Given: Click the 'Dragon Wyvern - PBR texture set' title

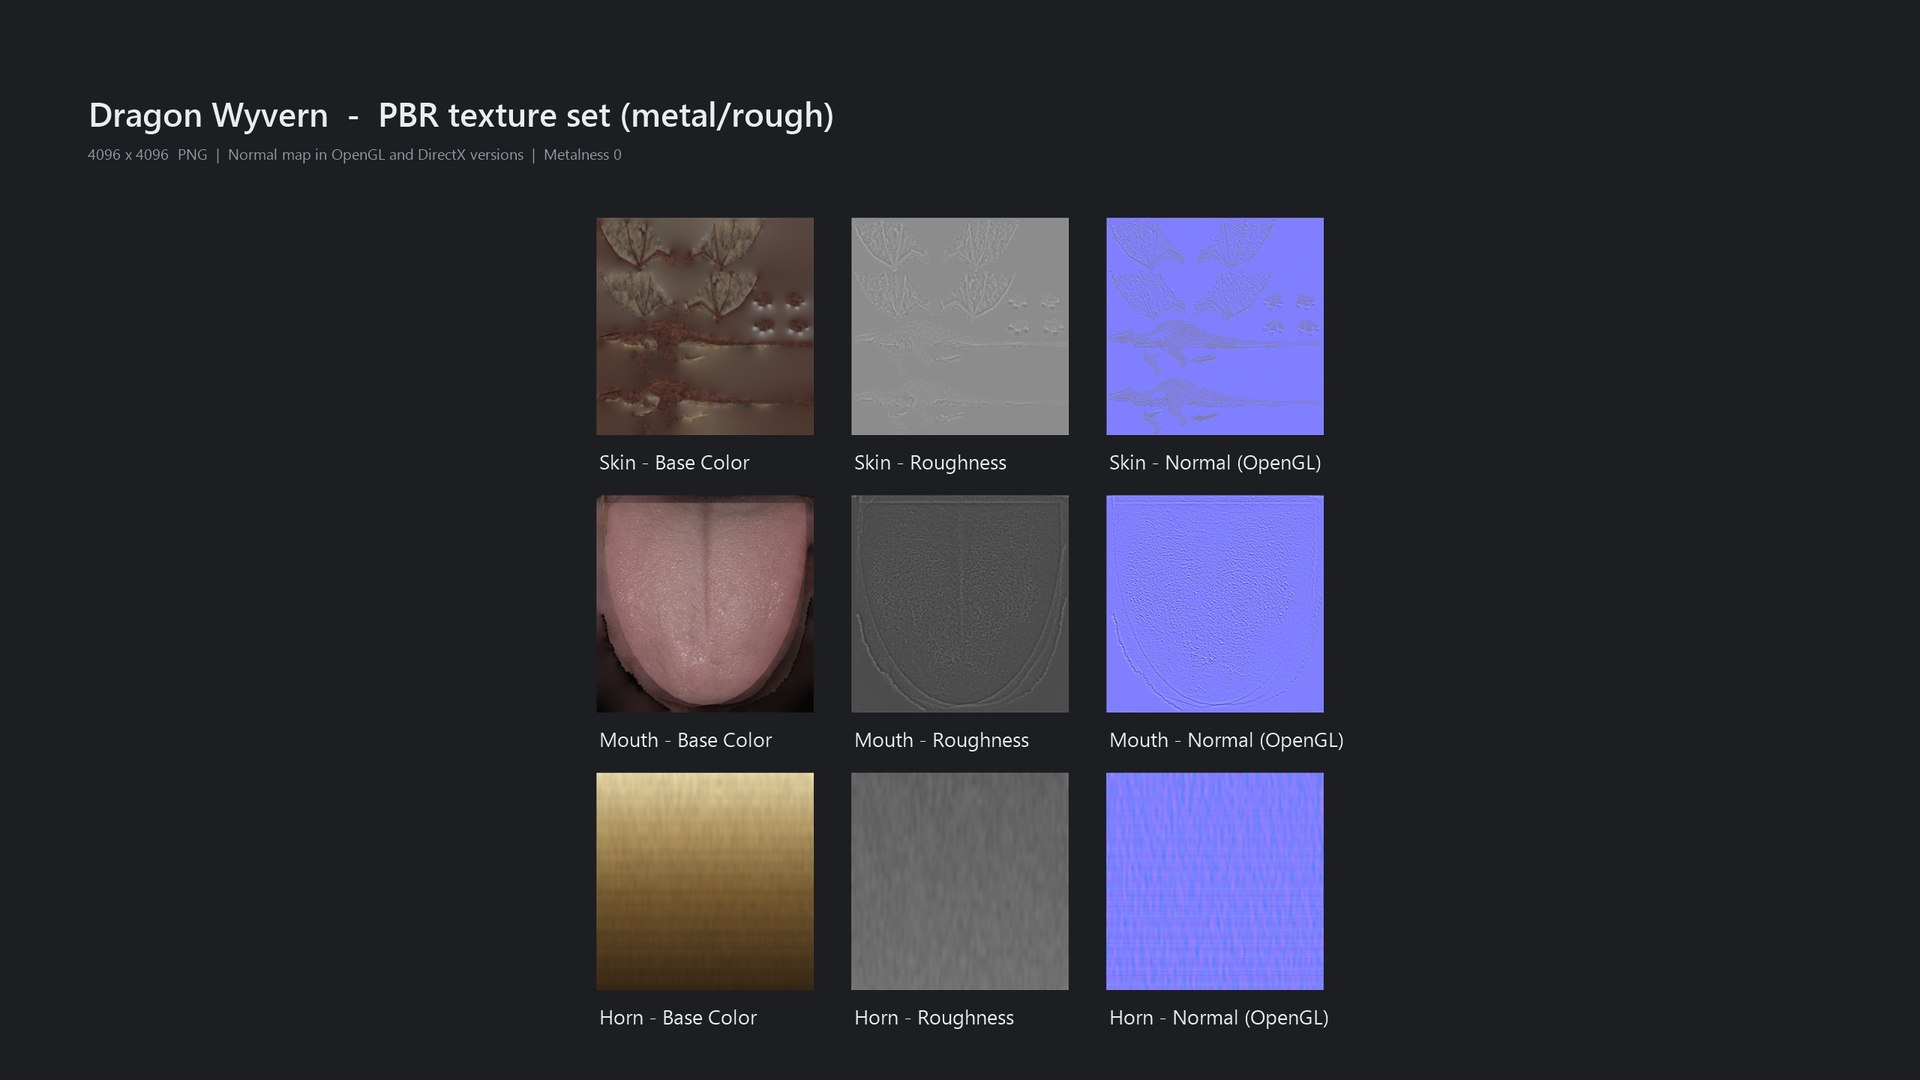Looking at the screenshot, I should click(461, 116).
